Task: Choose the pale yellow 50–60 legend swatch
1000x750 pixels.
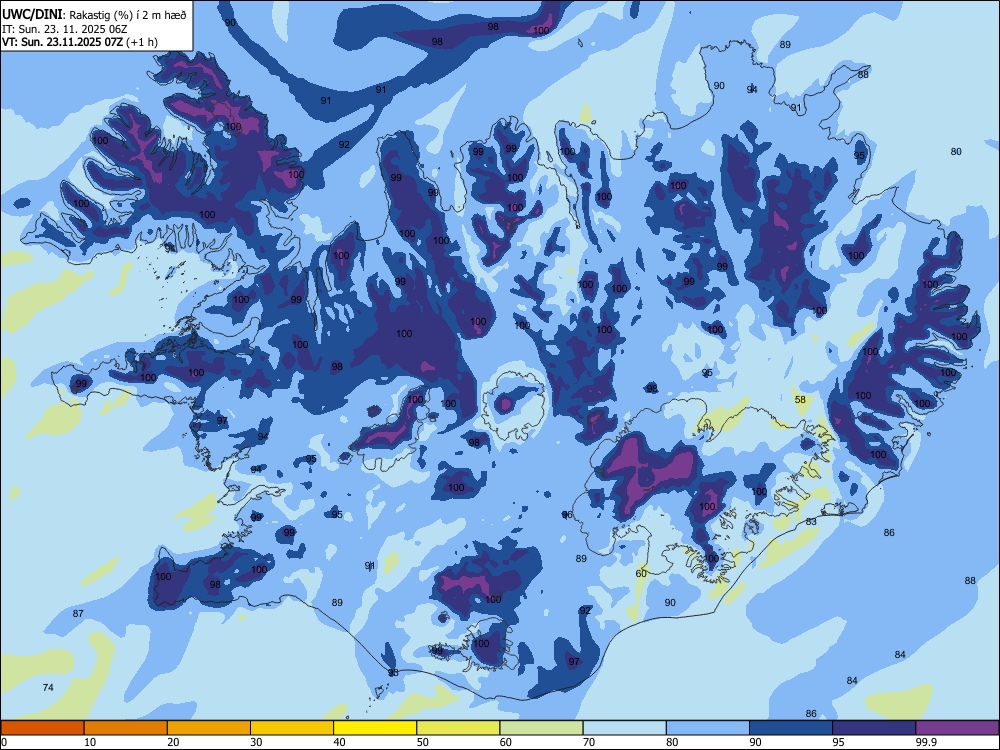Action: click(x=459, y=728)
